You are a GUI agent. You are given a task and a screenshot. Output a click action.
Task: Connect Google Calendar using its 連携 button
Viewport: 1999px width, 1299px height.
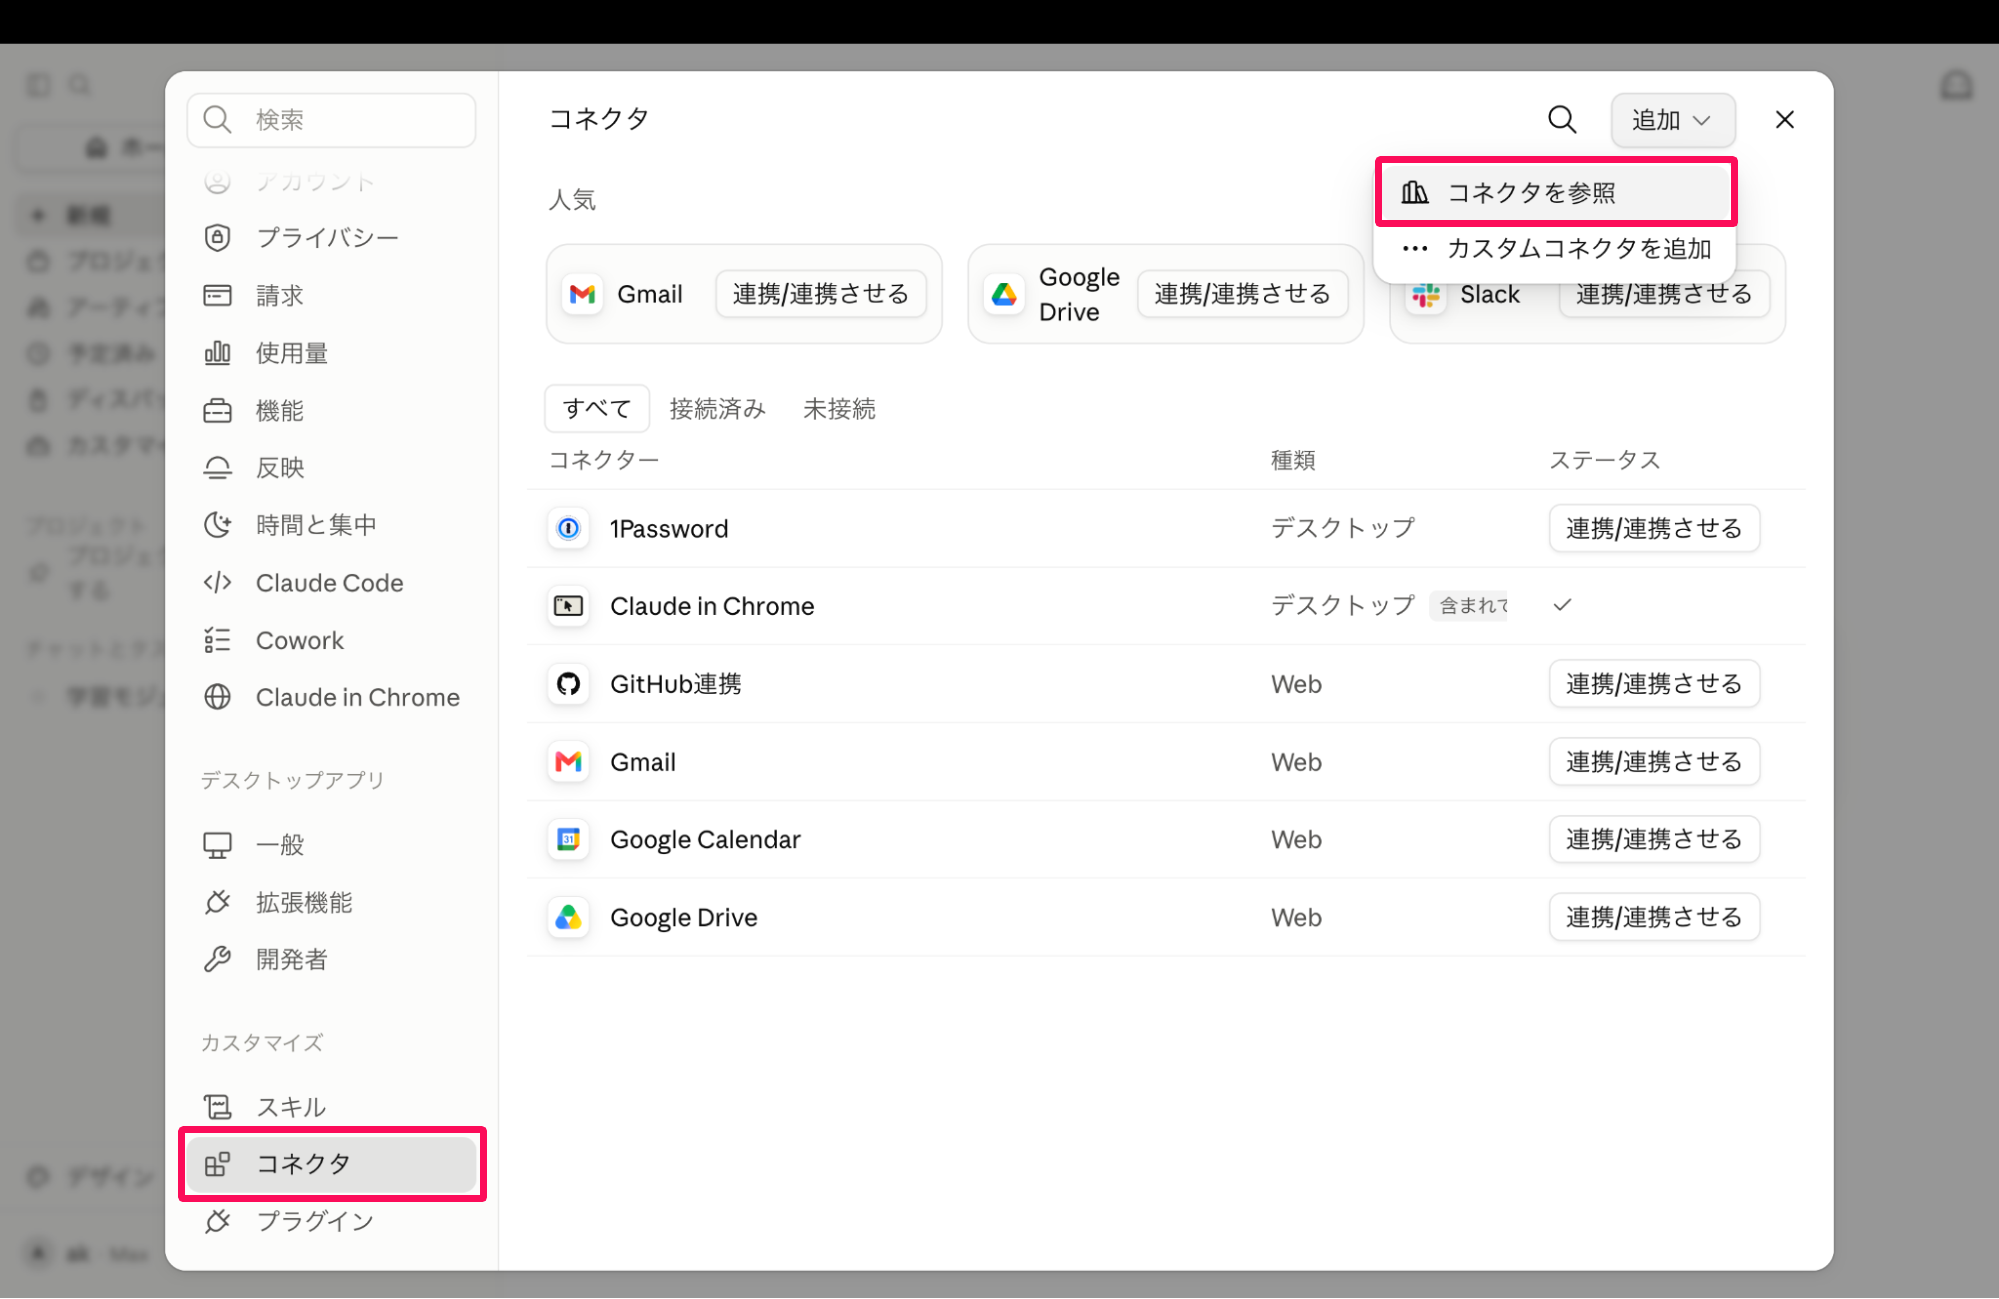pyautogui.click(x=1654, y=839)
